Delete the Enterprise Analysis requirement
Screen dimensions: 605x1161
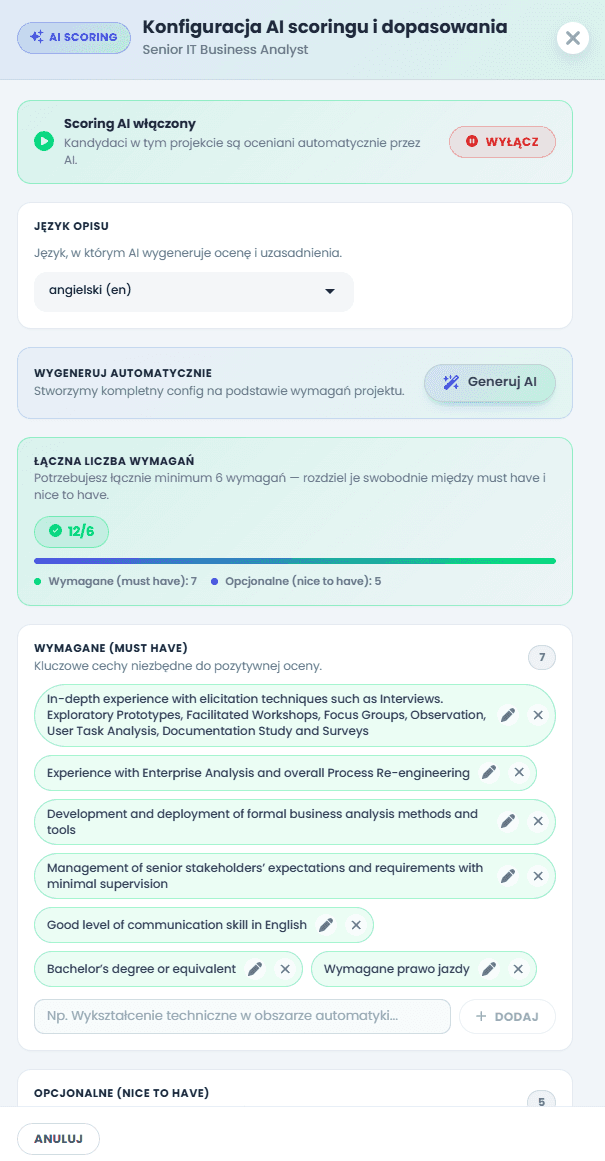[x=519, y=773]
